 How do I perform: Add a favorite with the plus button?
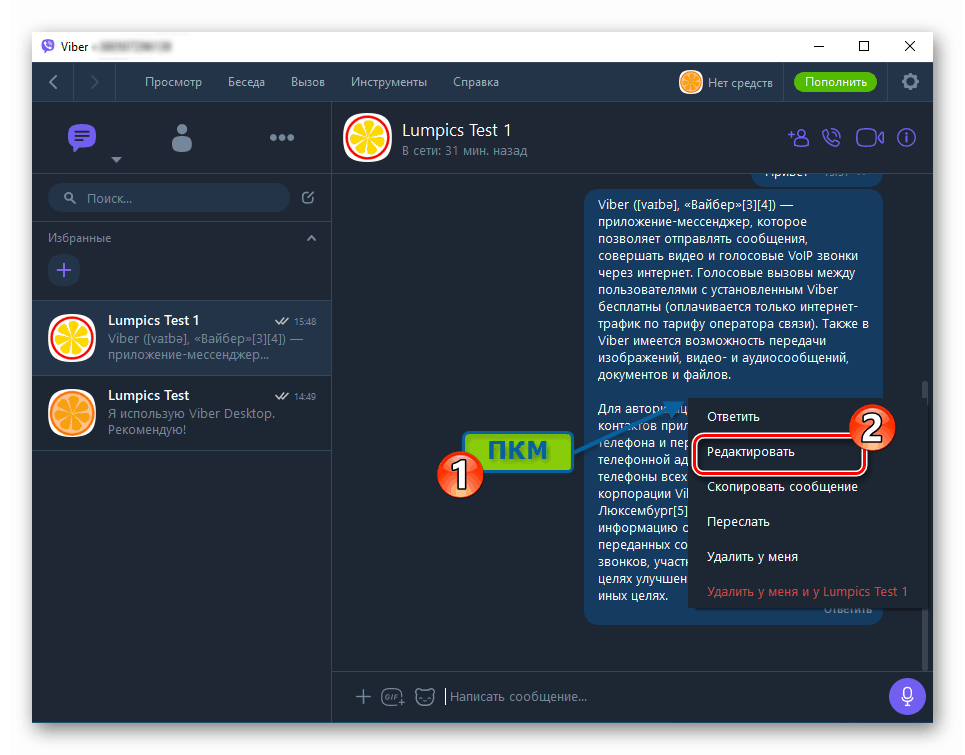64,270
